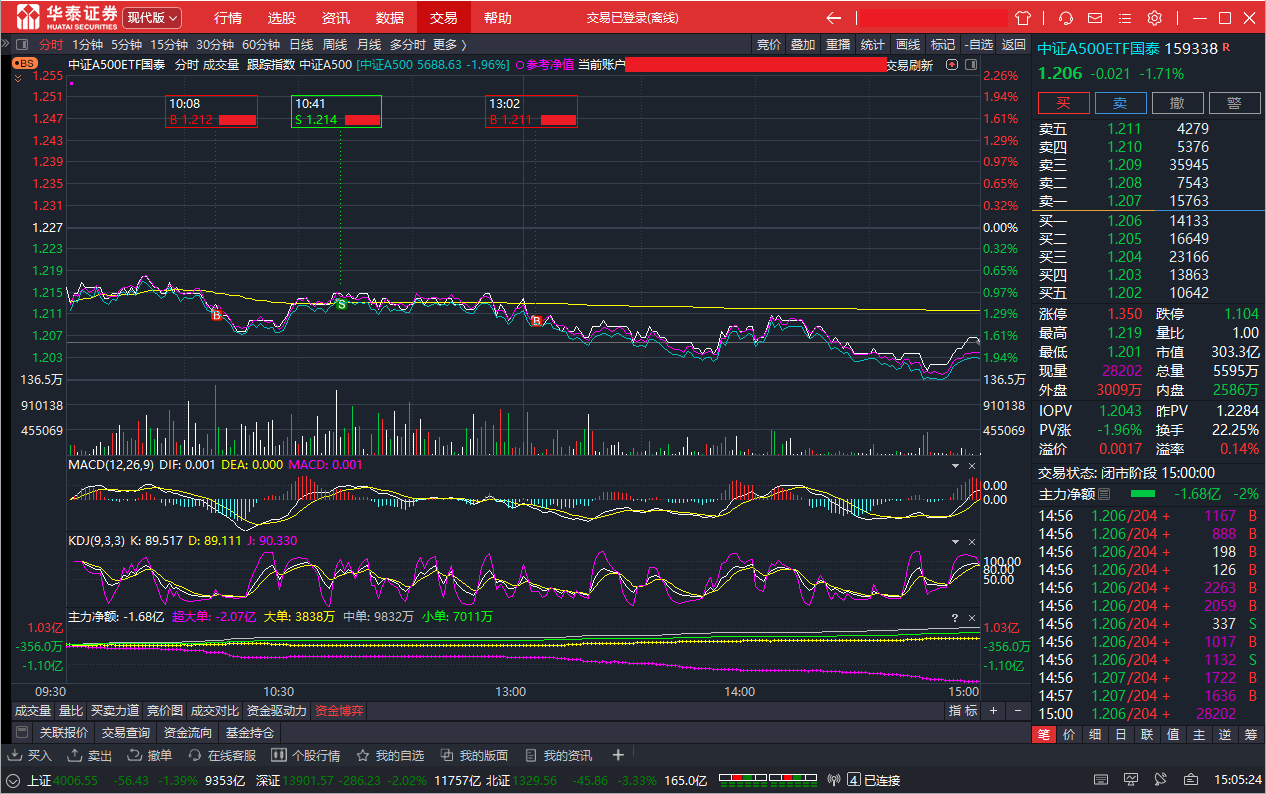Viewport: 1266px width, 794px height.
Task: Expand the 更多 timeframe options
Action: pyautogui.click(x=449, y=44)
